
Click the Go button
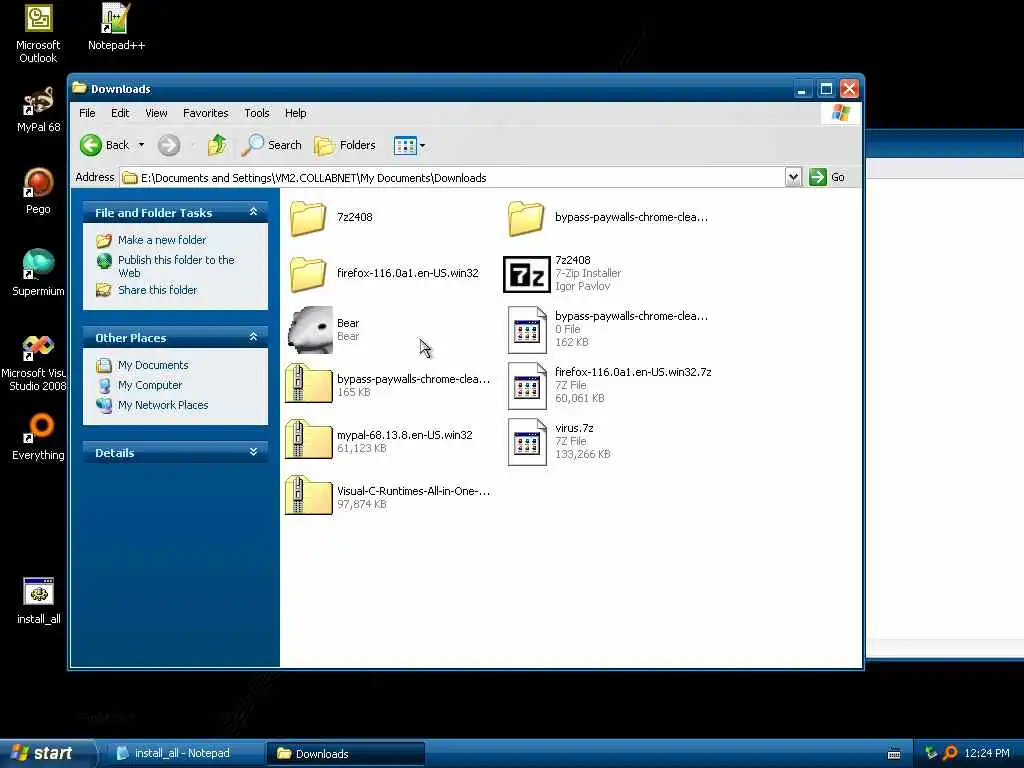click(827, 177)
